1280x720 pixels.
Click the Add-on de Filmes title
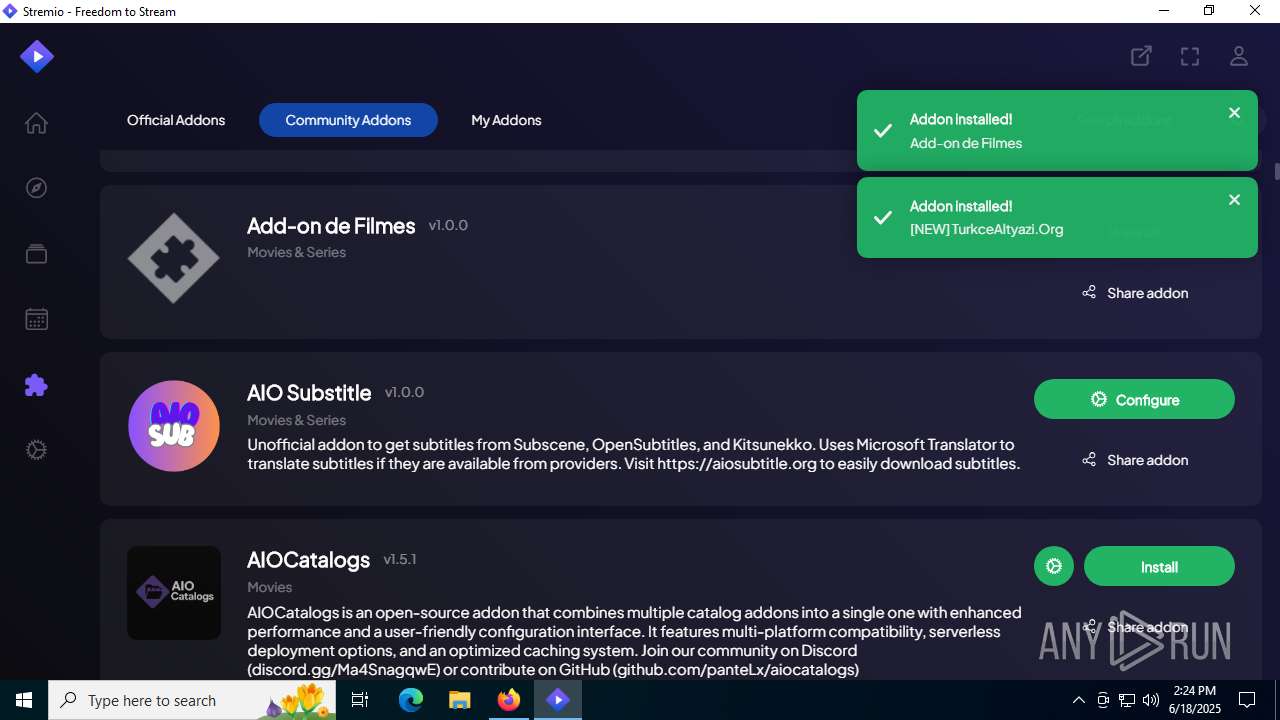coord(331,226)
